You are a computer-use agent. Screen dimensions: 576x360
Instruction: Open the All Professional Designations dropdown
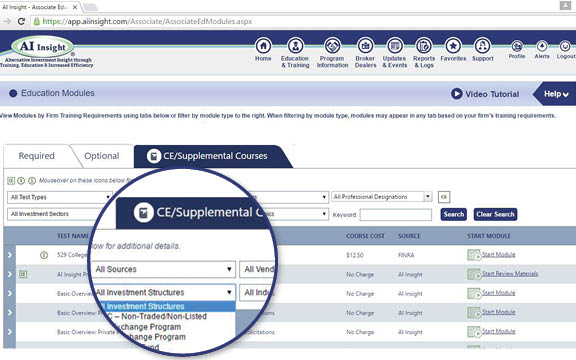pos(381,197)
